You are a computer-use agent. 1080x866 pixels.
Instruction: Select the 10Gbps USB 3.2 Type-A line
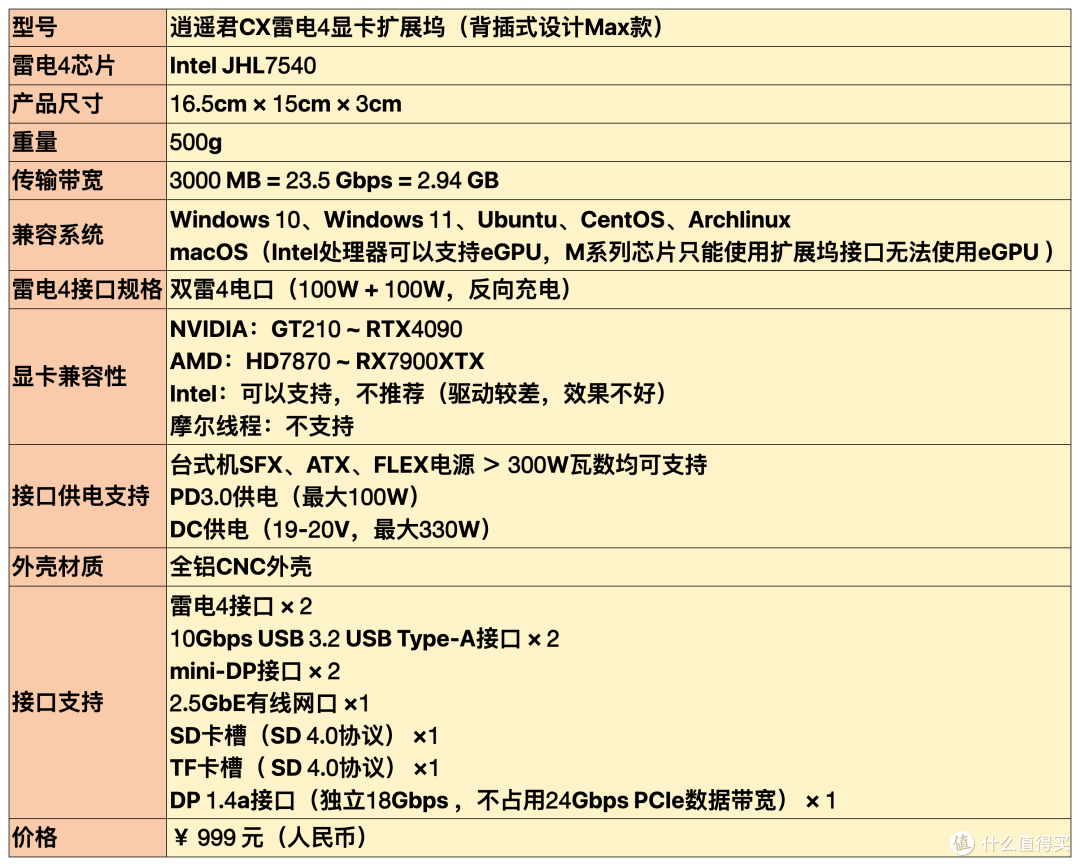[x=364, y=639]
